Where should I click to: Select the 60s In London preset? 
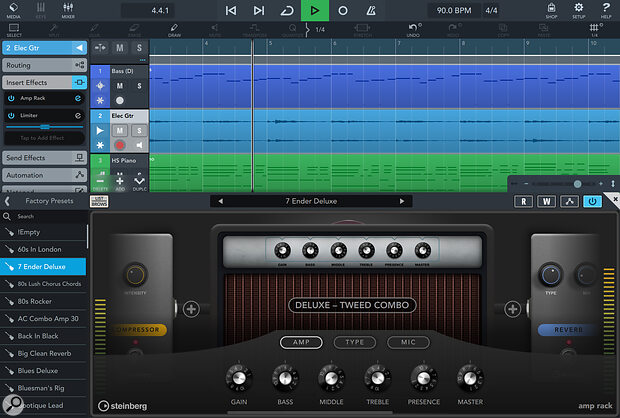43,250
